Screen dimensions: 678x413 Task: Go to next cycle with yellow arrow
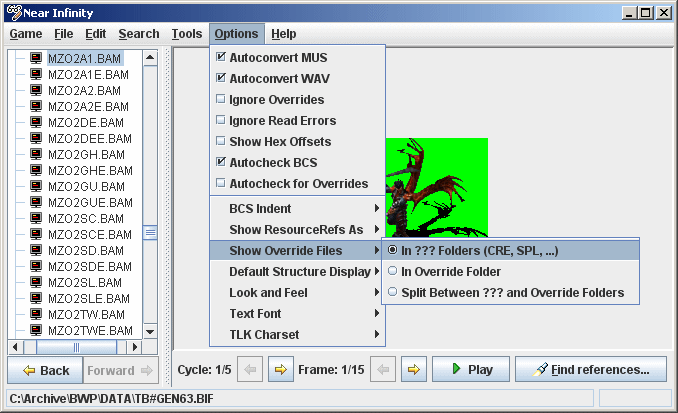tap(281, 369)
